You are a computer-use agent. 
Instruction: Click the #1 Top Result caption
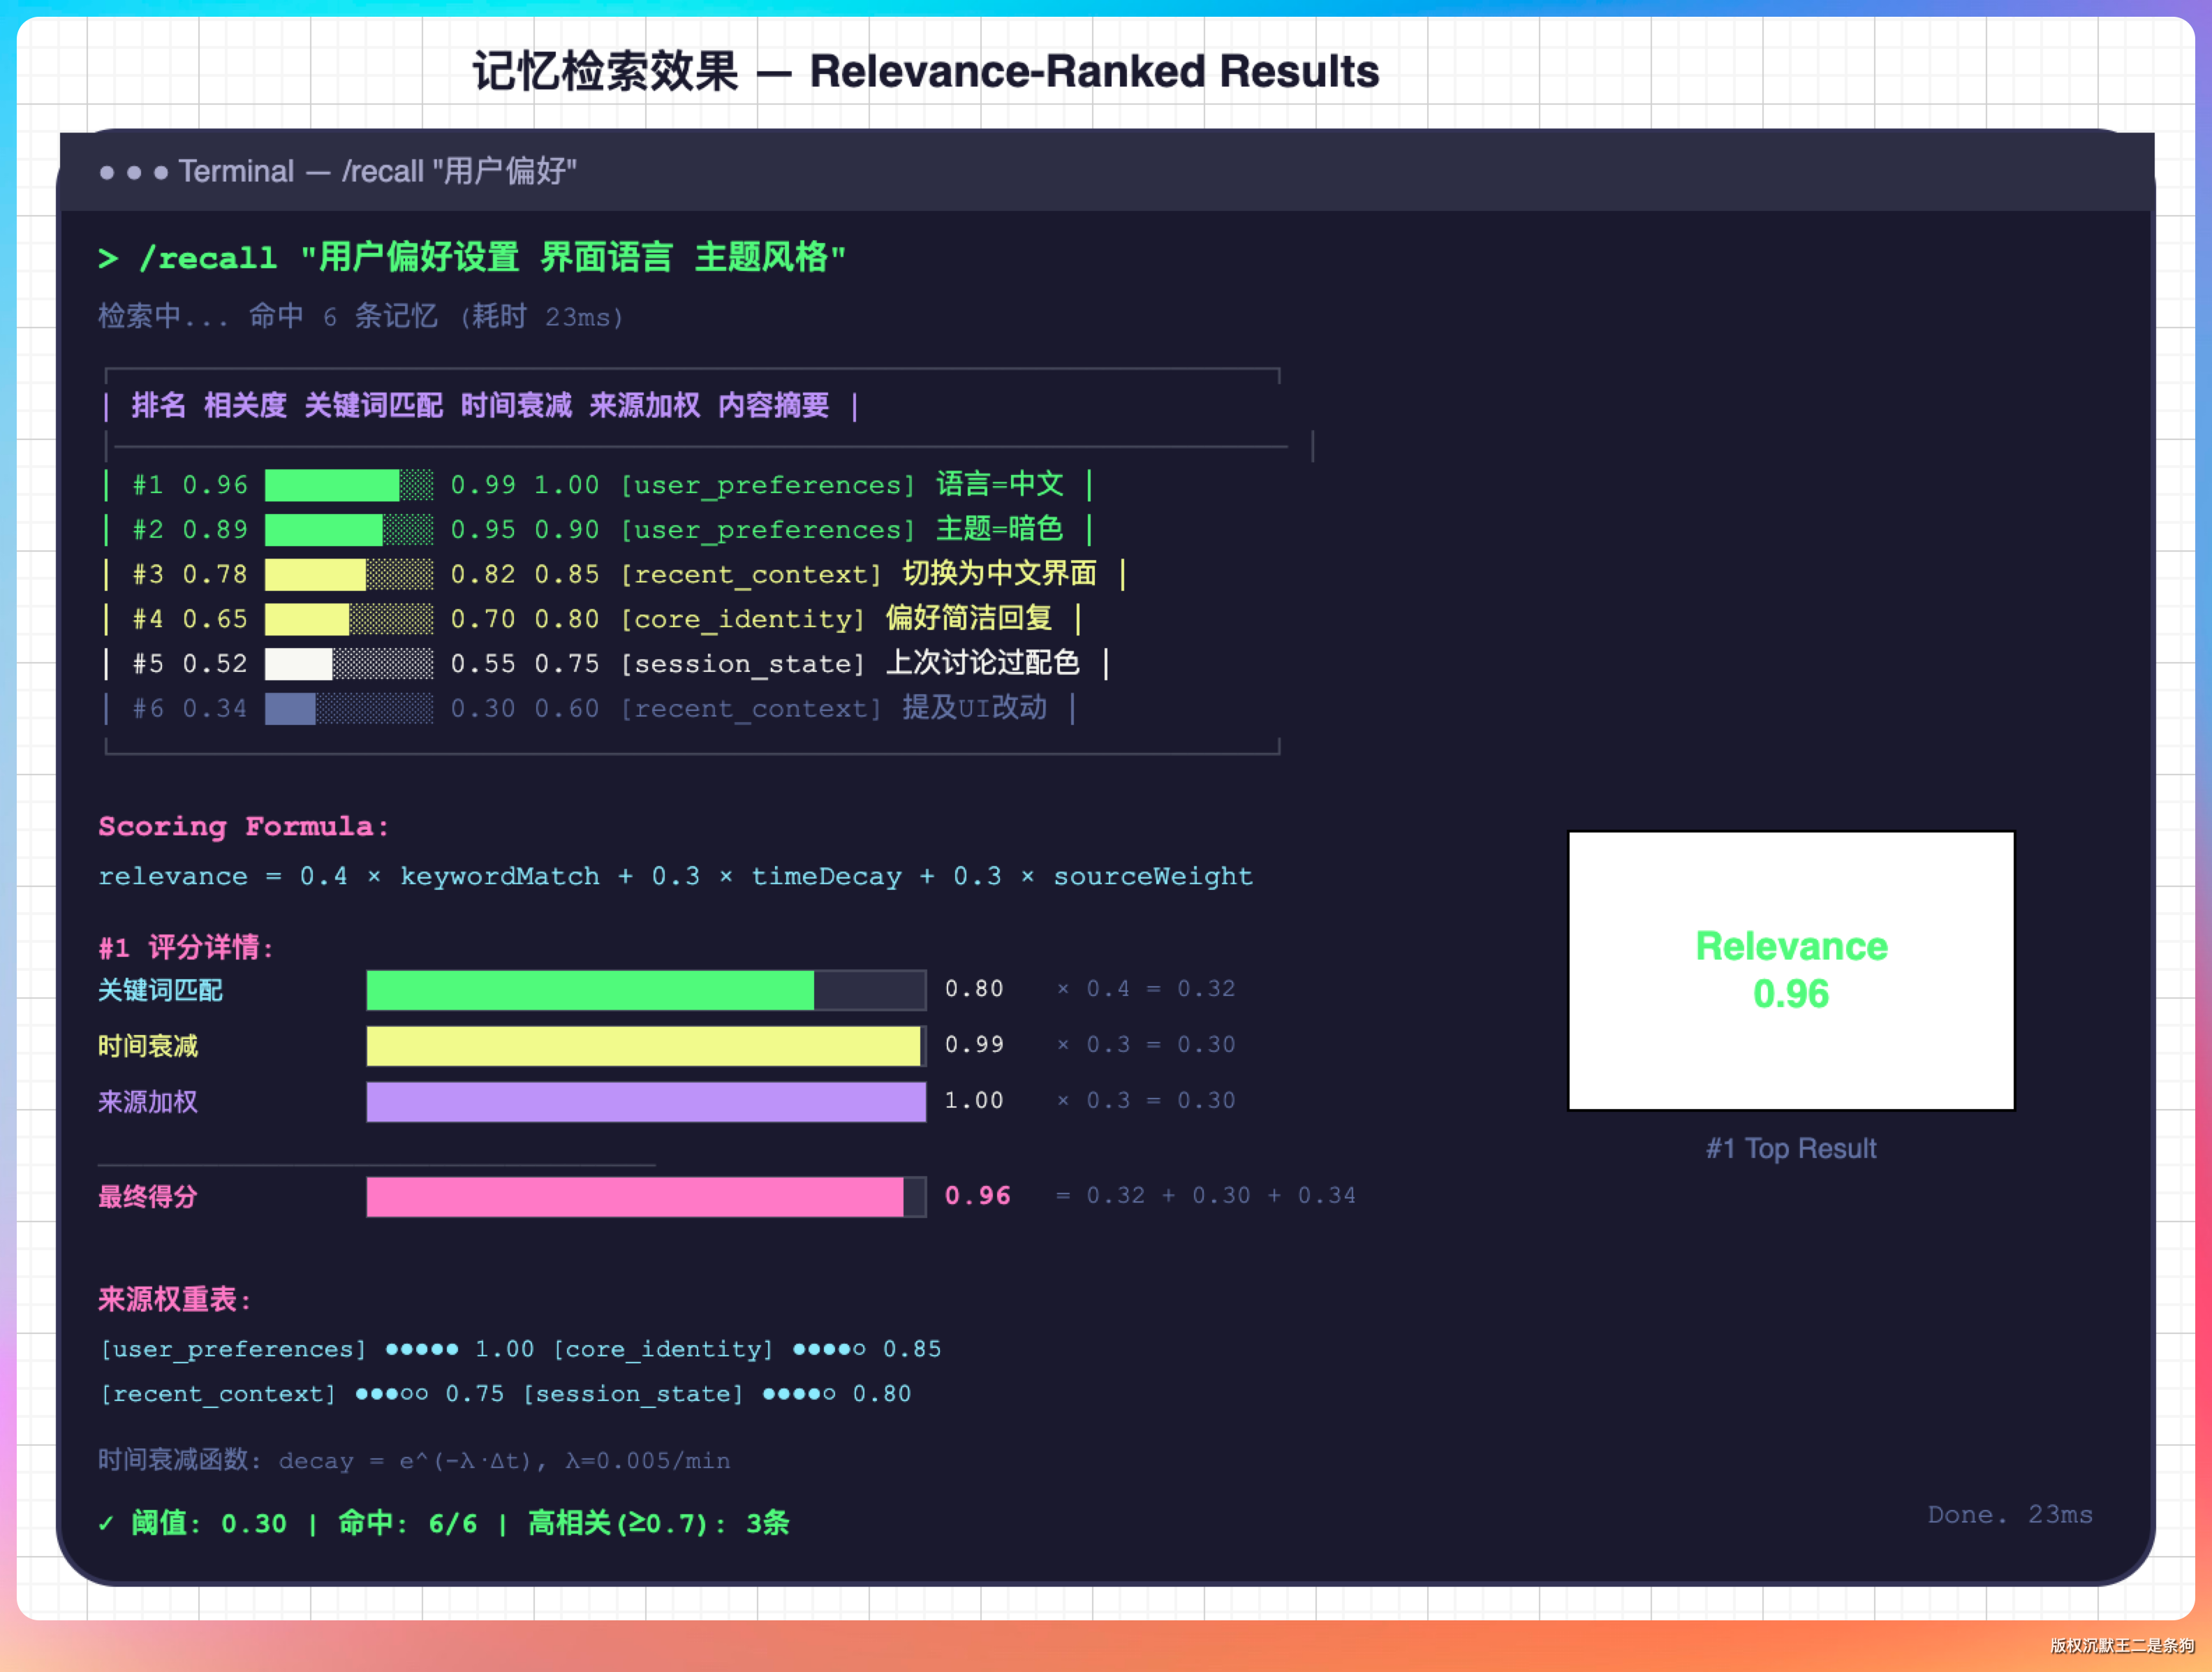point(1790,1148)
